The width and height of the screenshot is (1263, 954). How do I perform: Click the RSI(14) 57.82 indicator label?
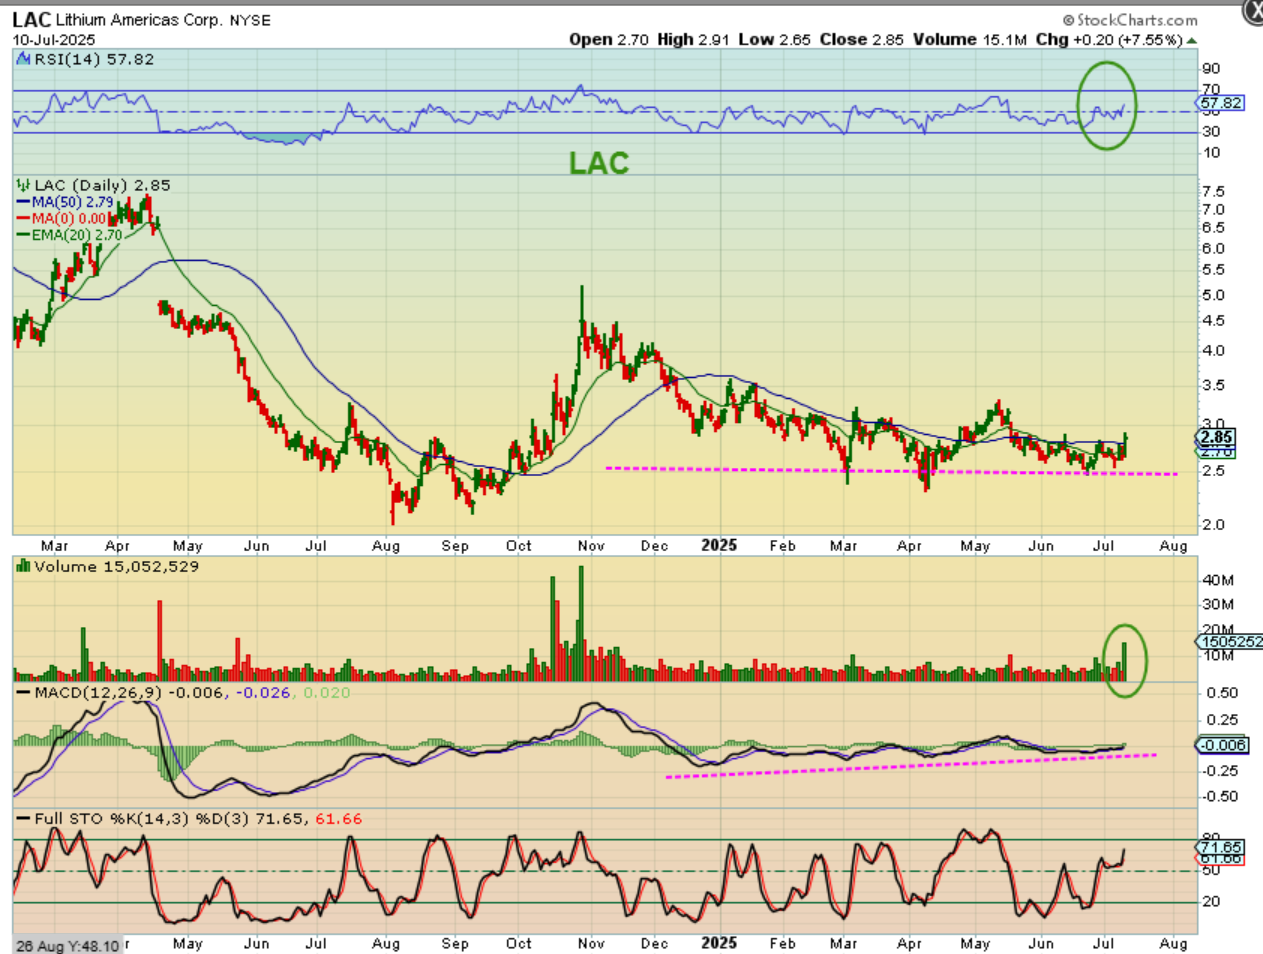(x=94, y=59)
